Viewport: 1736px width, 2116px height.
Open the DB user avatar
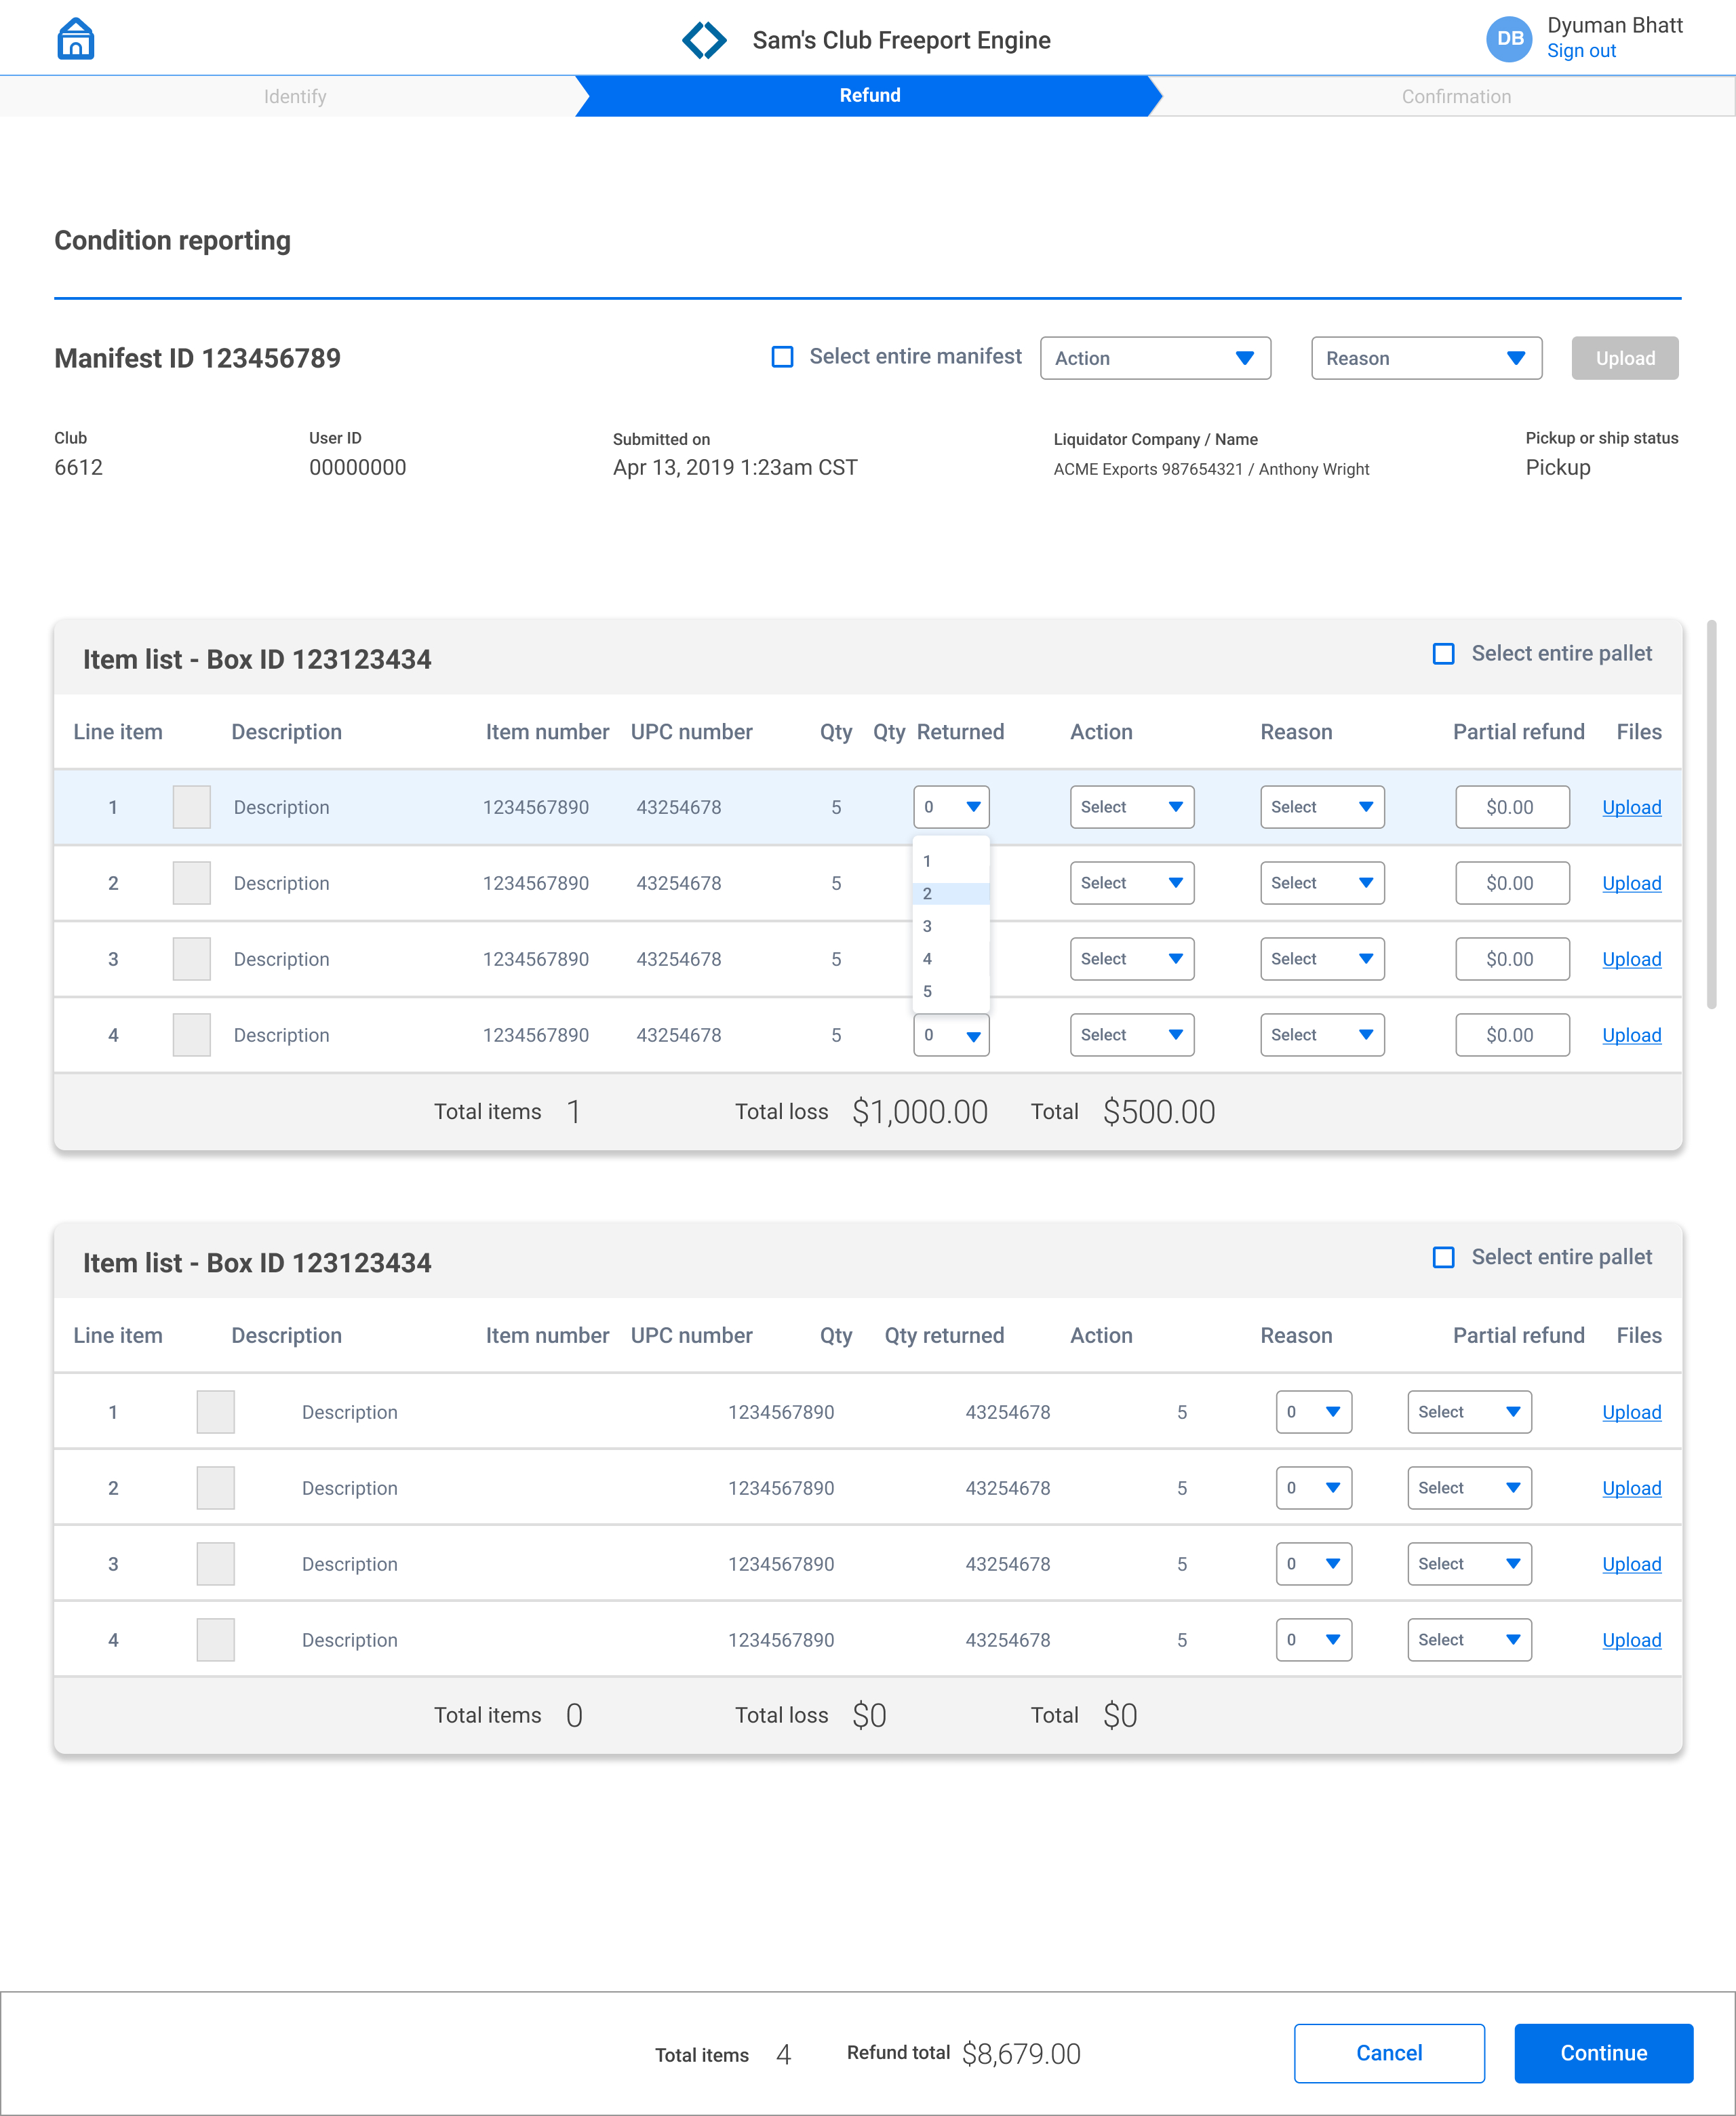tap(1509, 39)
